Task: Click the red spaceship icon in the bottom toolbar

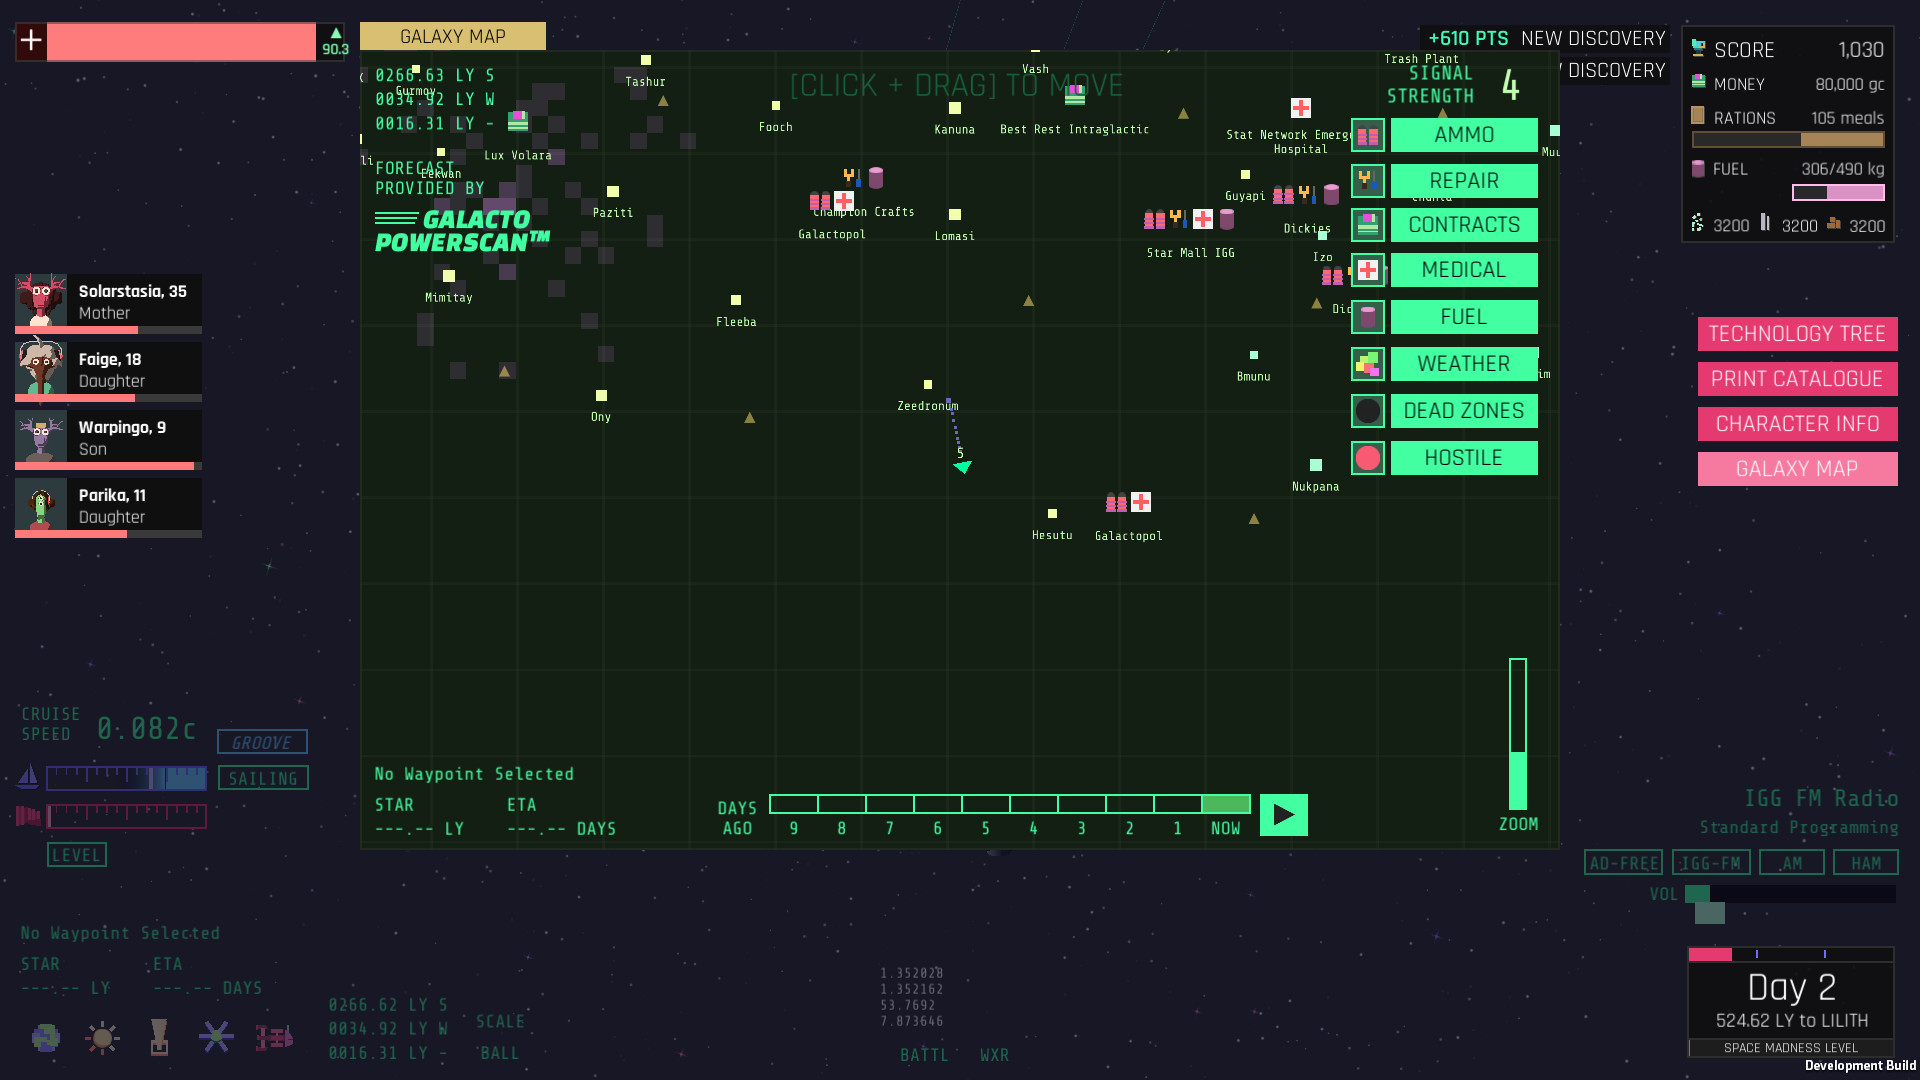Action: (x=273, y=1037)
